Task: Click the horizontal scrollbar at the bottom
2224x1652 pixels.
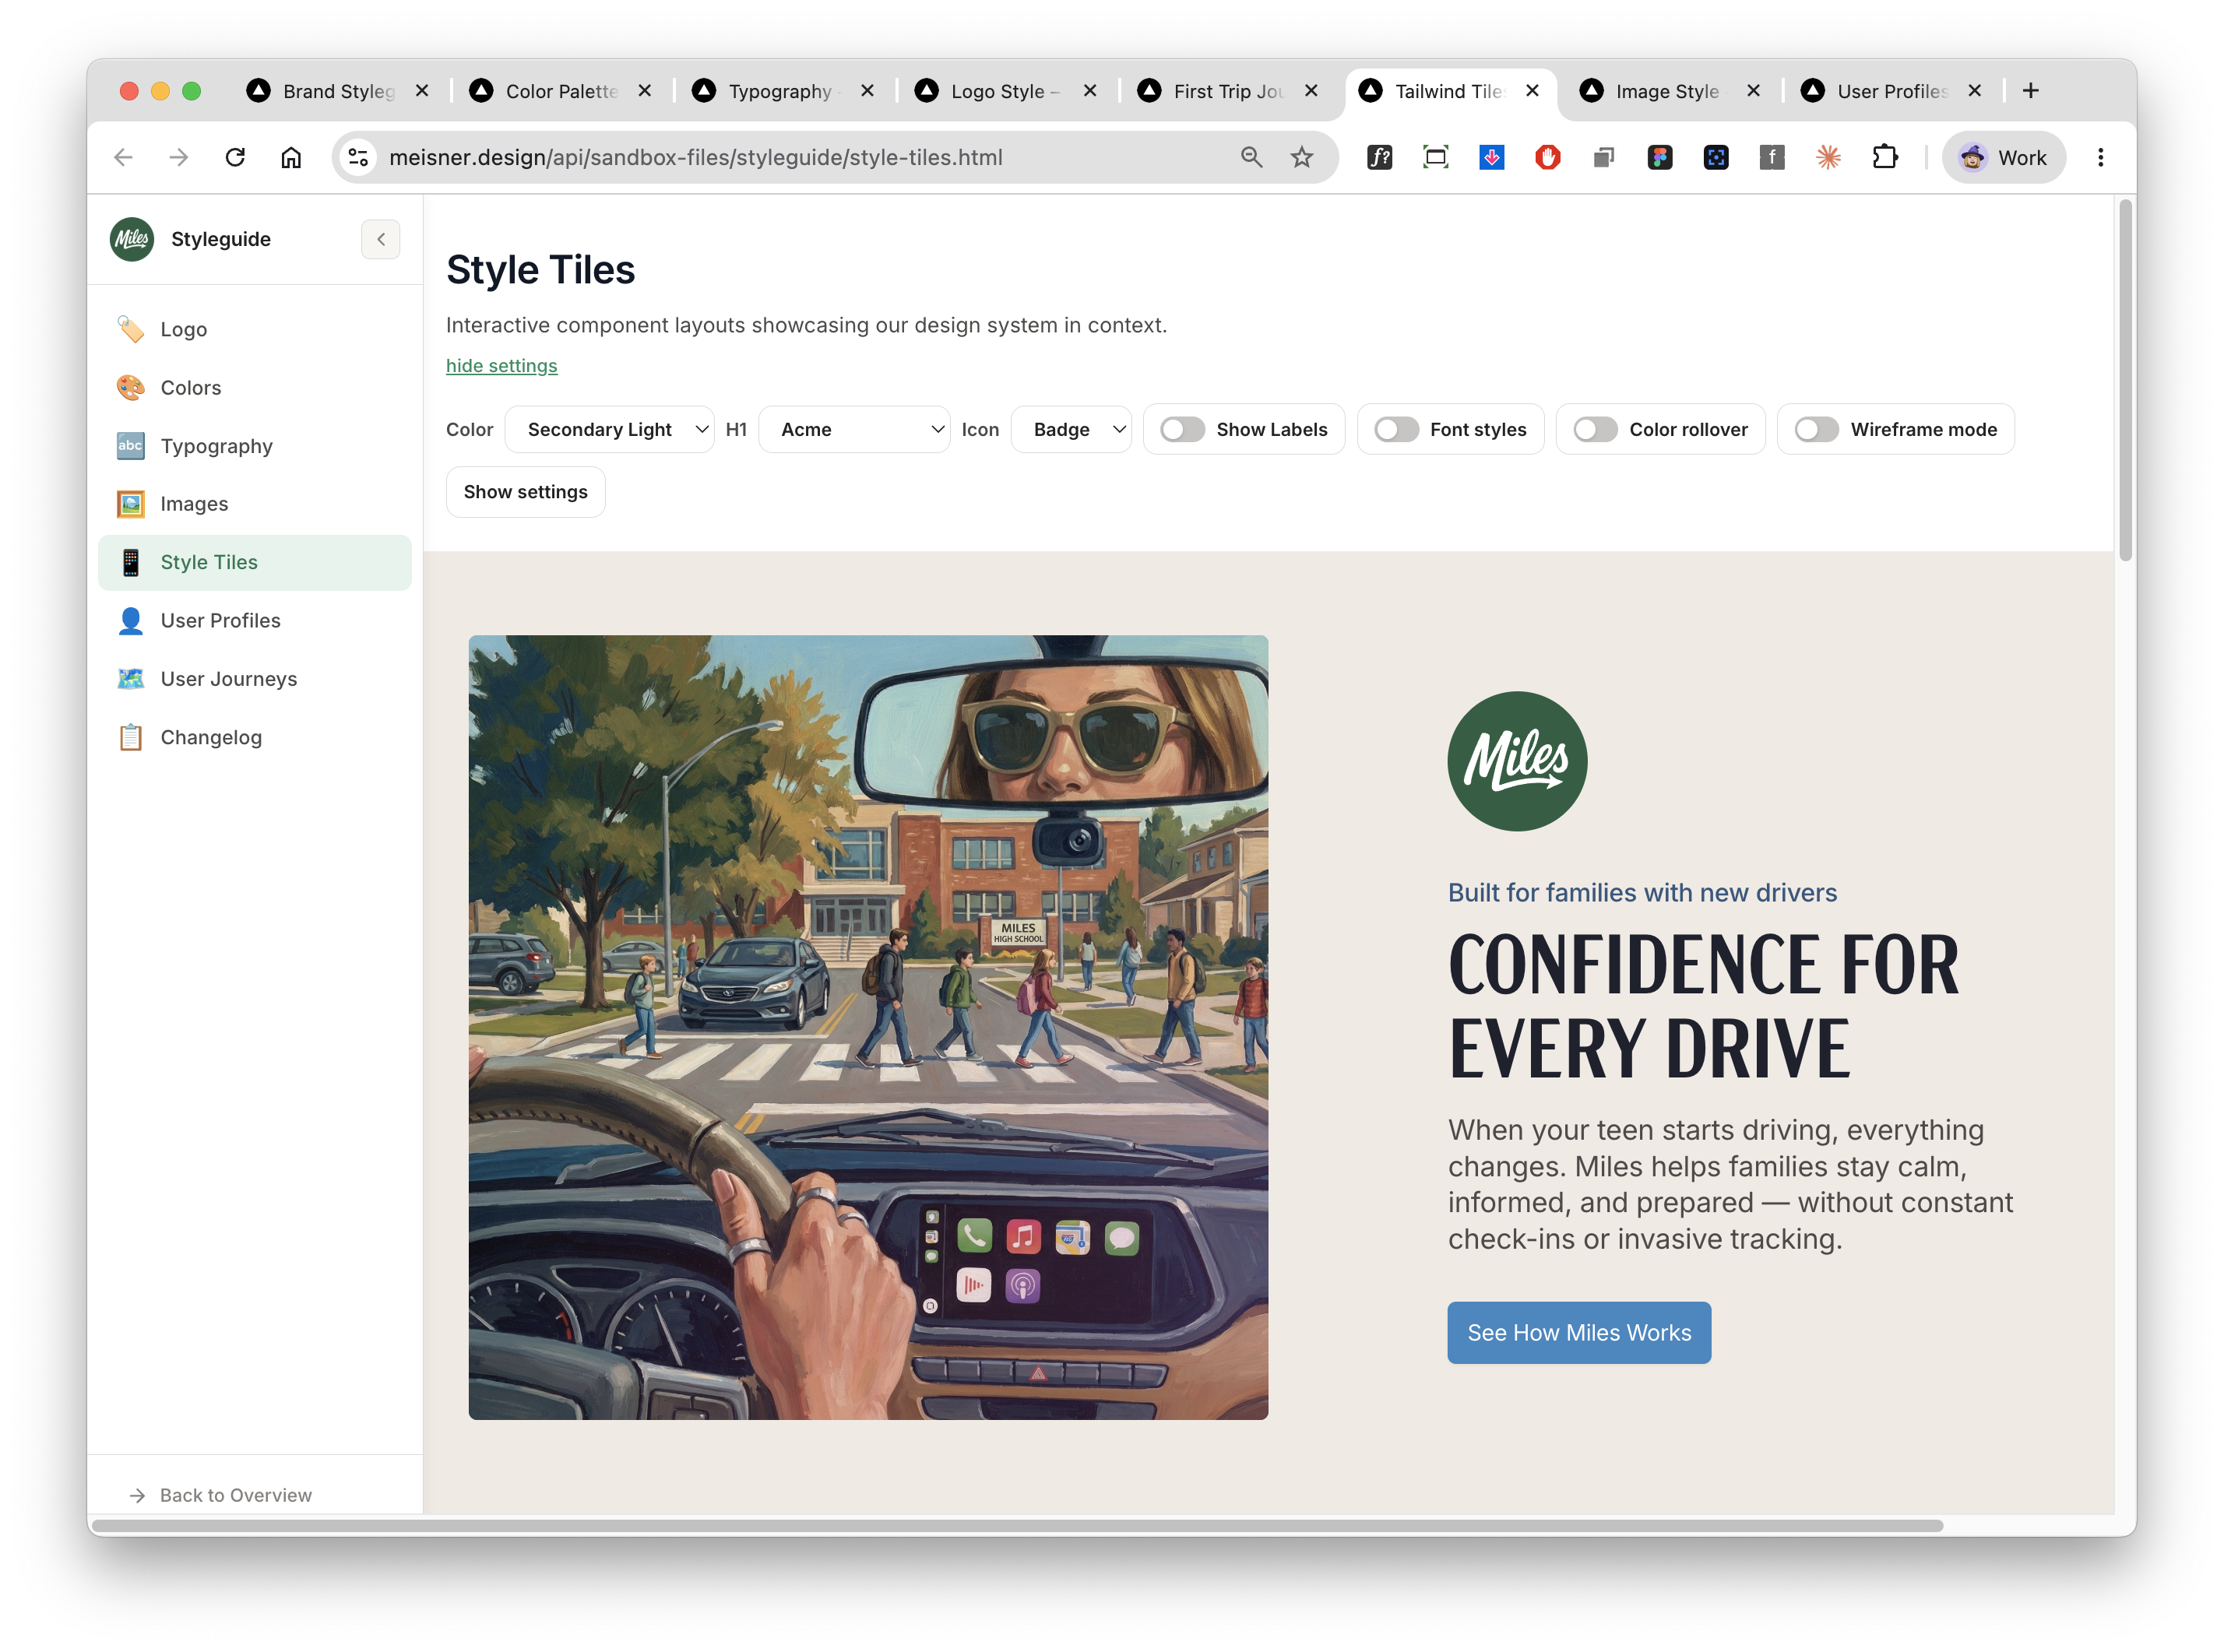Action: pyautogui.click(x=1017, y=1526)
